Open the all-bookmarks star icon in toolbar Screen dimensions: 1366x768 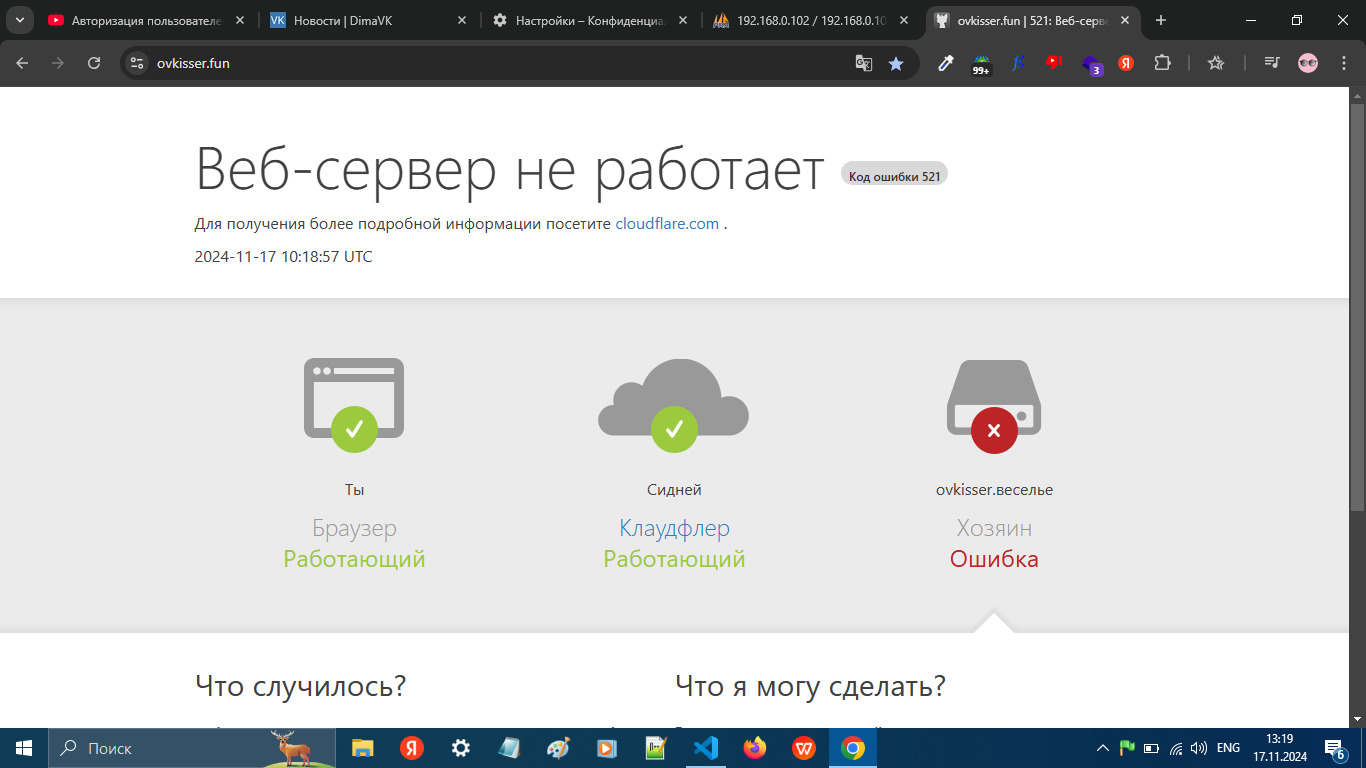(x=1216, y=63)
